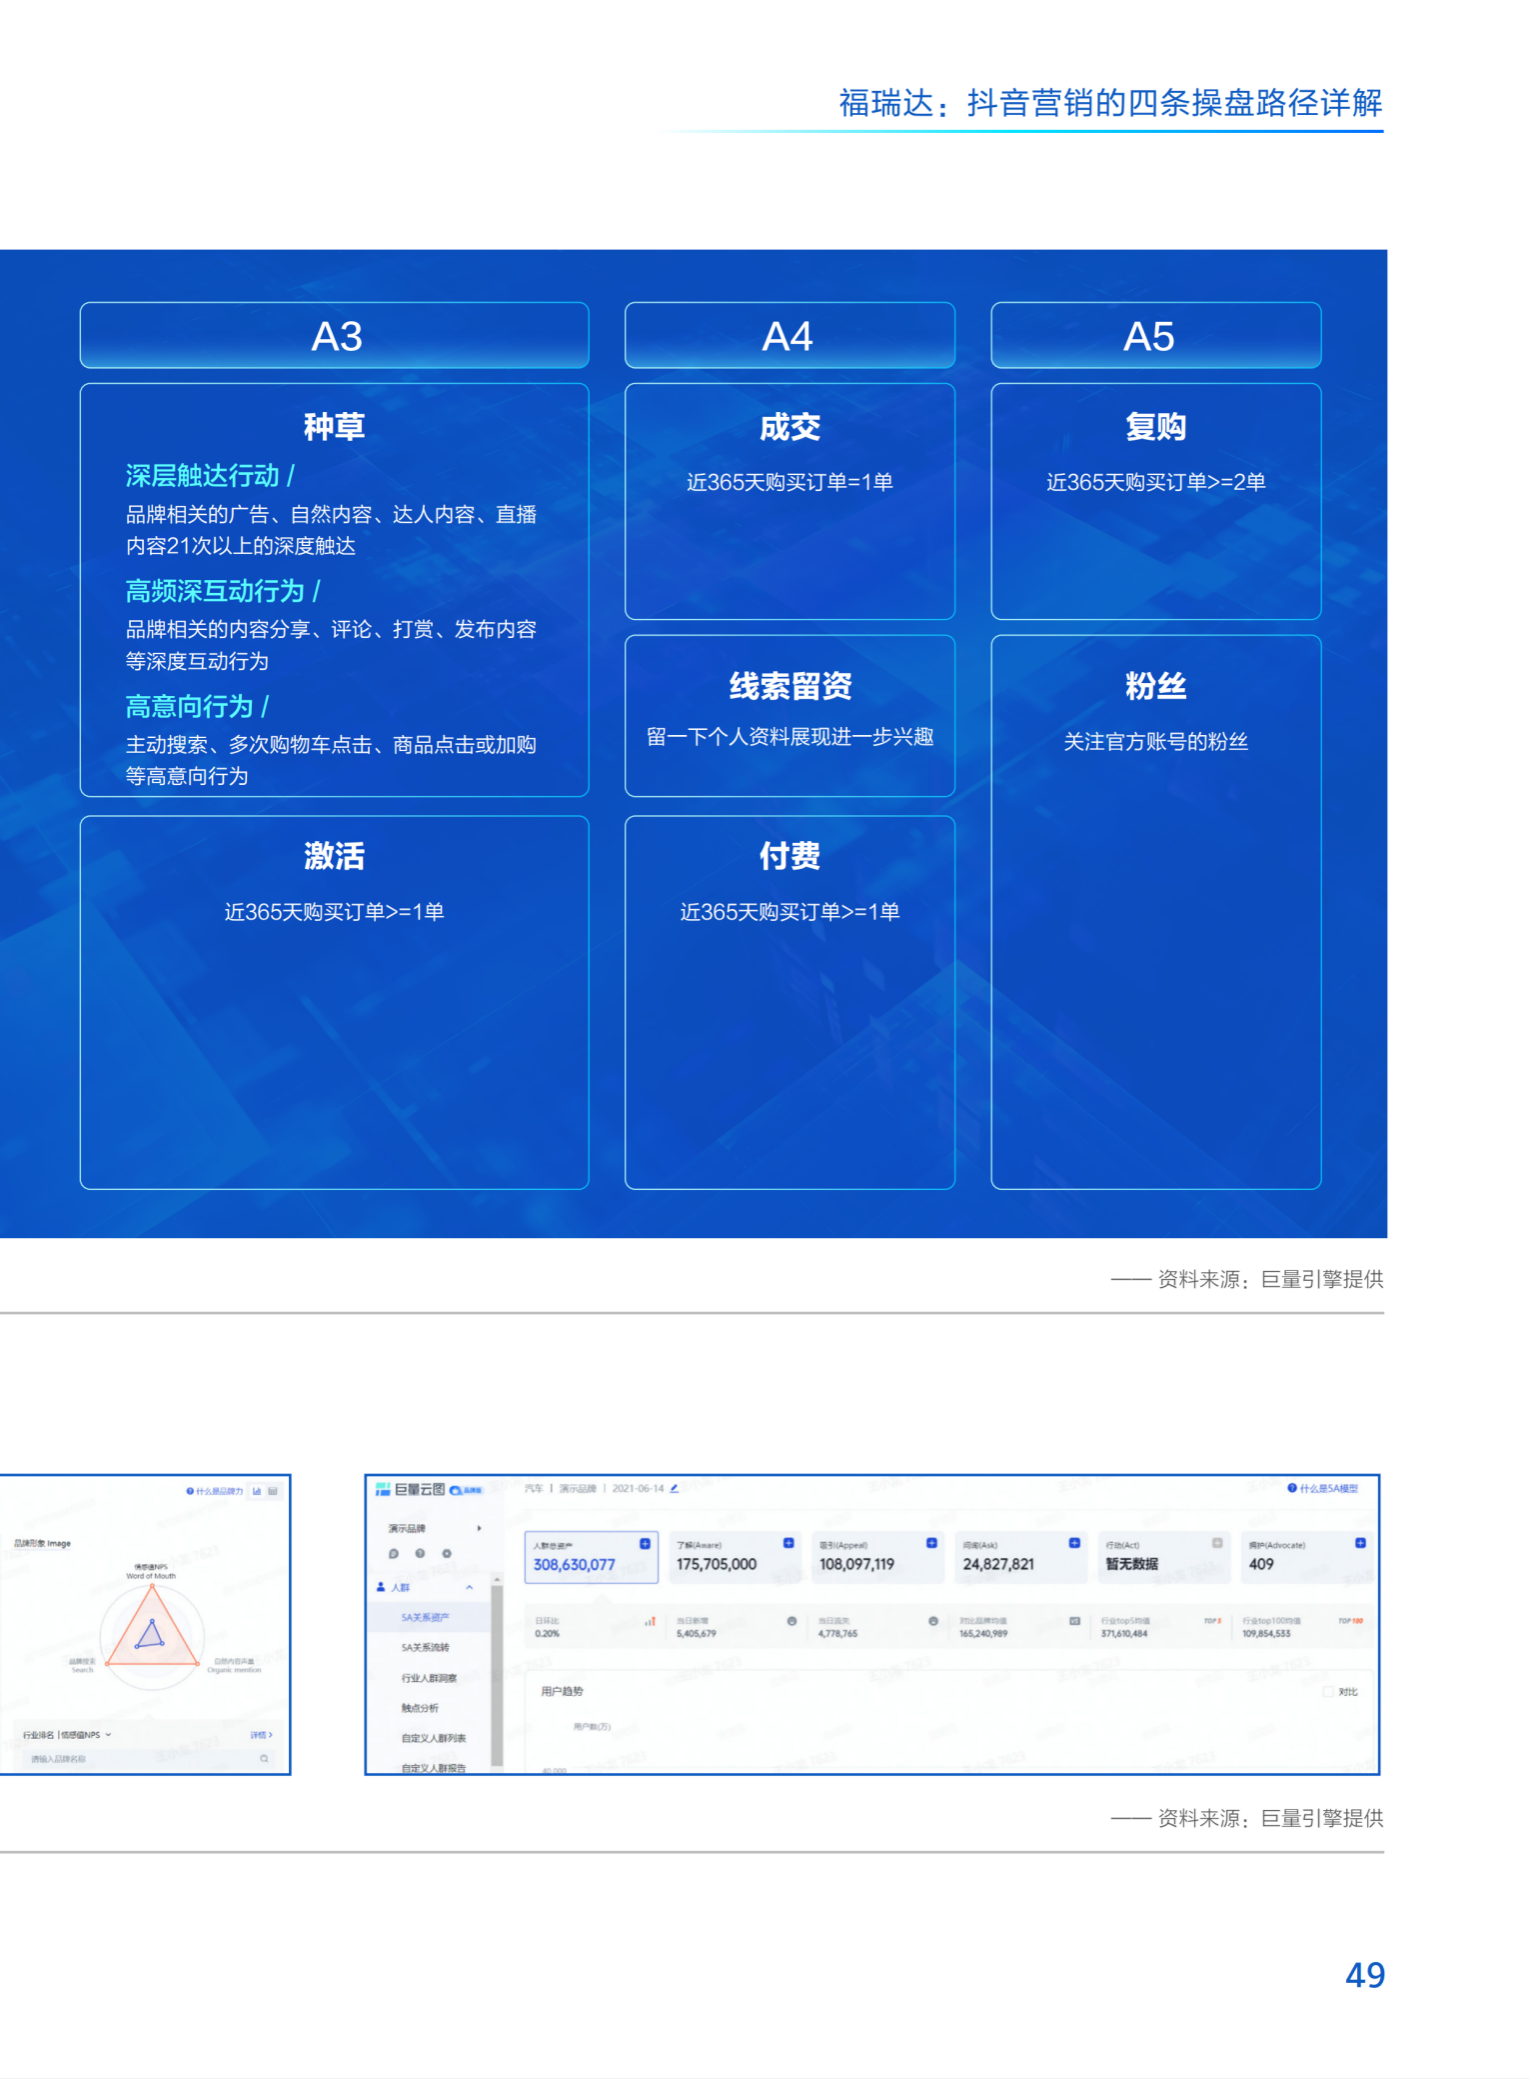Image resolution: width=1530 pixels, height=2080 pixels.
Task: Click the icon beside 对比品牌均值
Action: [1075, 1621]
